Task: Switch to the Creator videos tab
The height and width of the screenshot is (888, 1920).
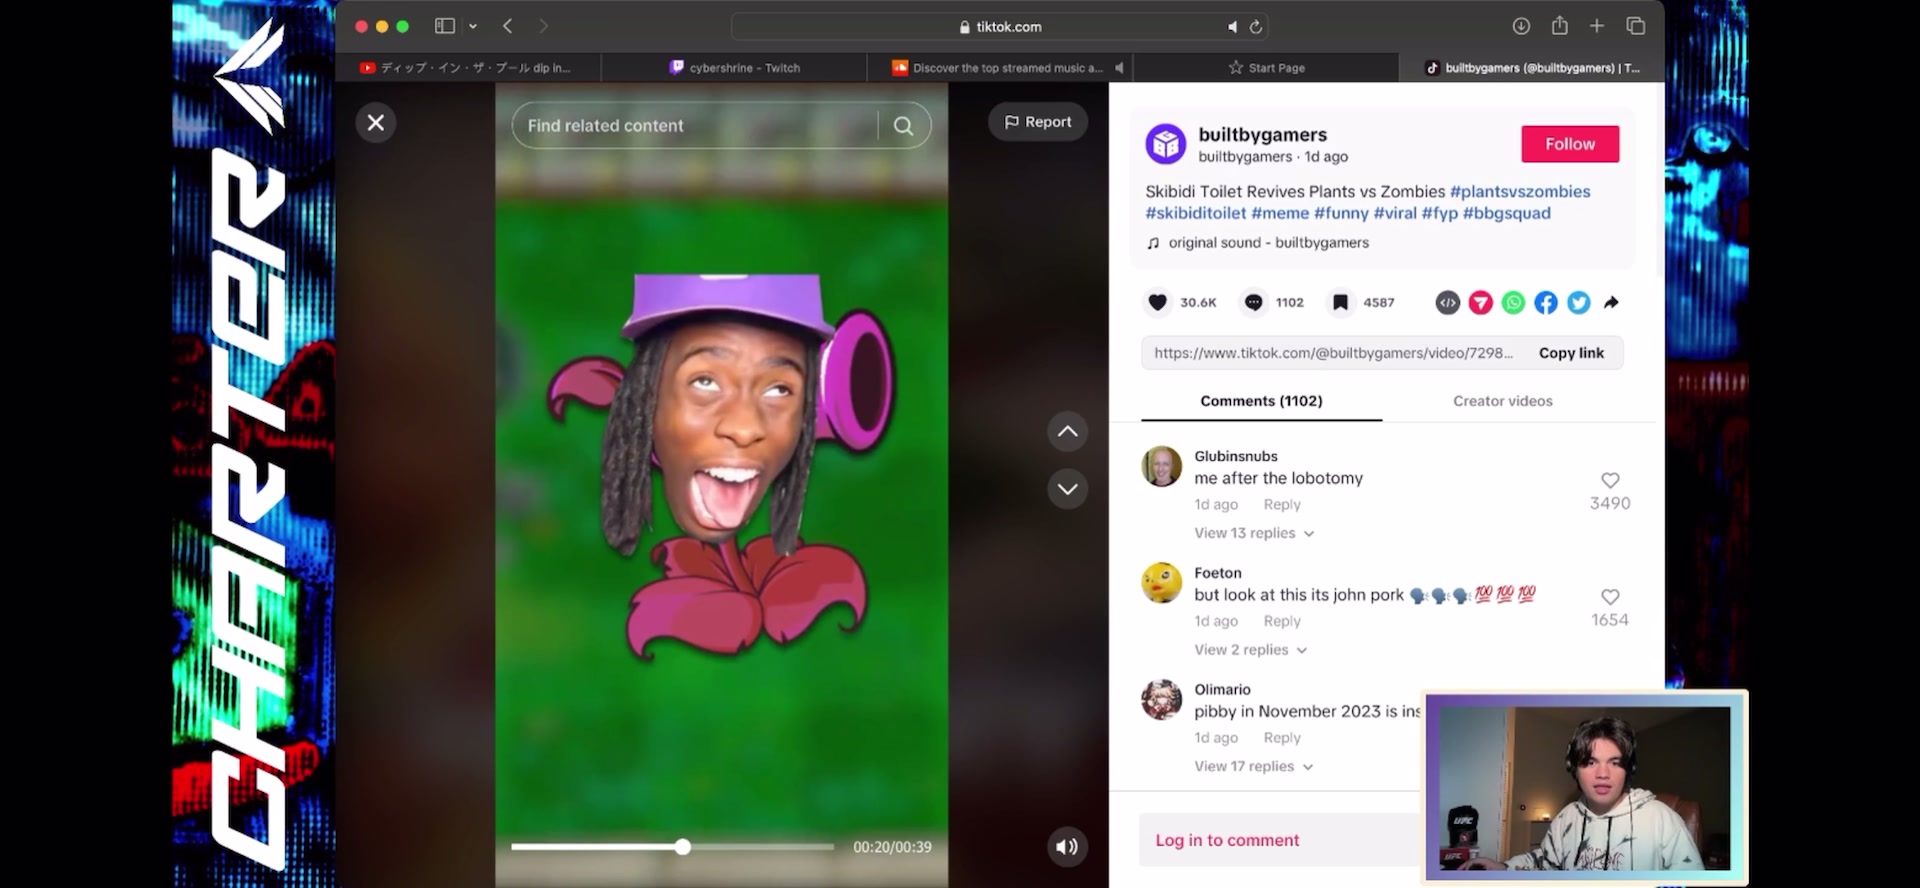Action: (x=1503, y=401)
